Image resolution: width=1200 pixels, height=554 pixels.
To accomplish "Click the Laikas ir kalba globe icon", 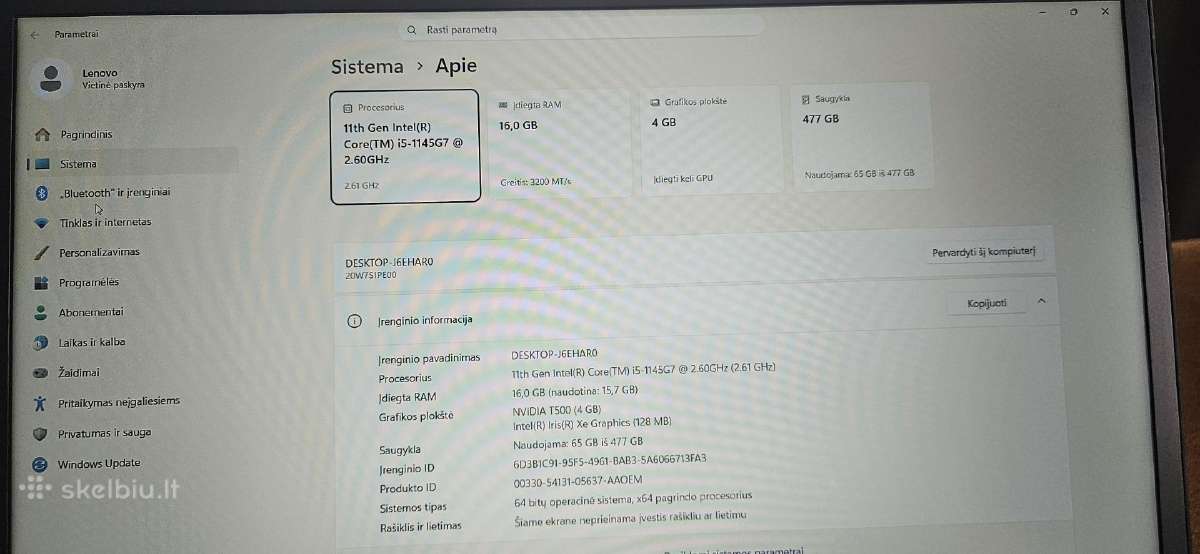I will pos(40,343).
